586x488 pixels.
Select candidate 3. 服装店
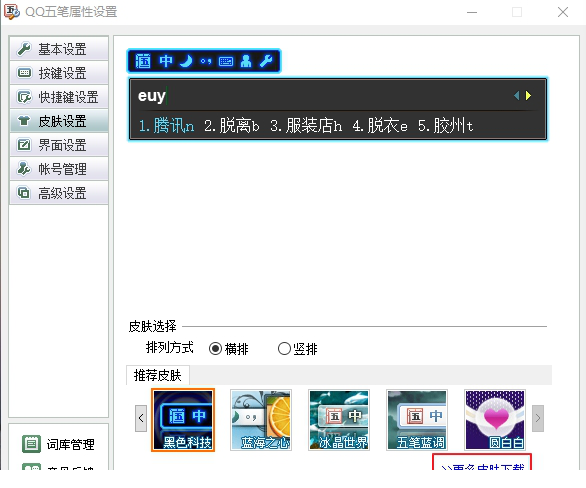point(306,126)
